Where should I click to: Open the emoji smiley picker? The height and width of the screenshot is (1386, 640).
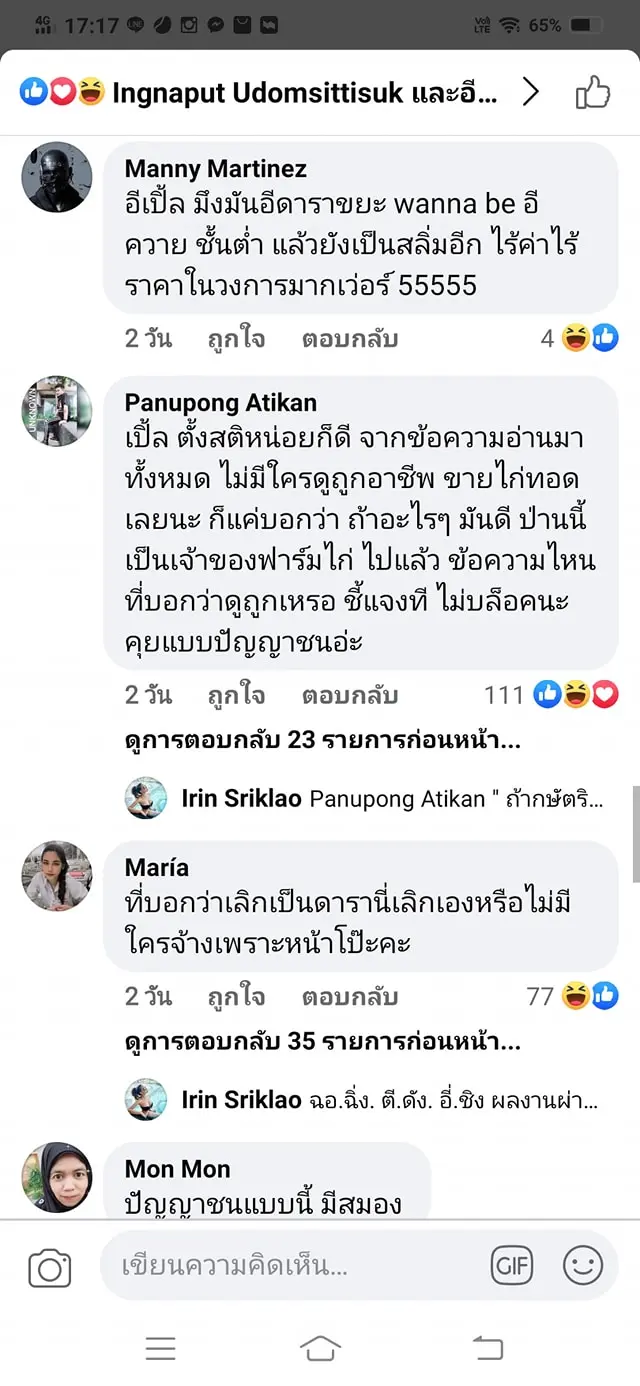[x=582, y=1266]
